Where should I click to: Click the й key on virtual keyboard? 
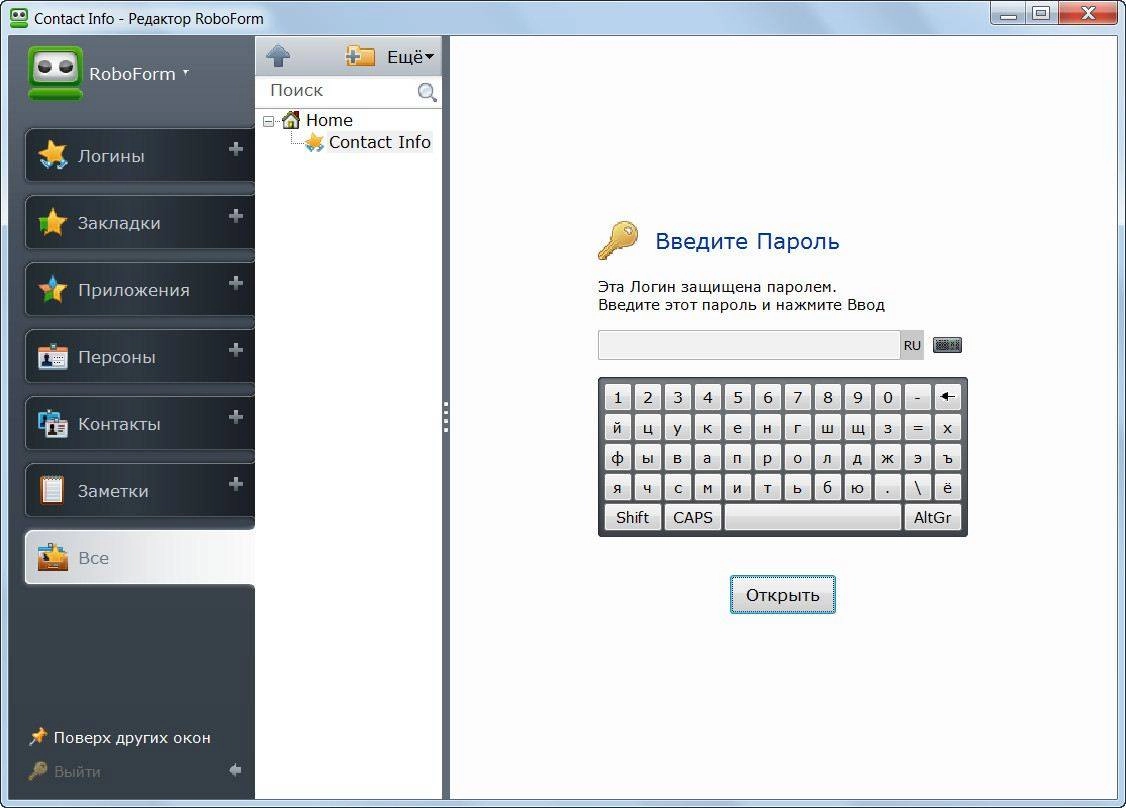click(618, 428)
